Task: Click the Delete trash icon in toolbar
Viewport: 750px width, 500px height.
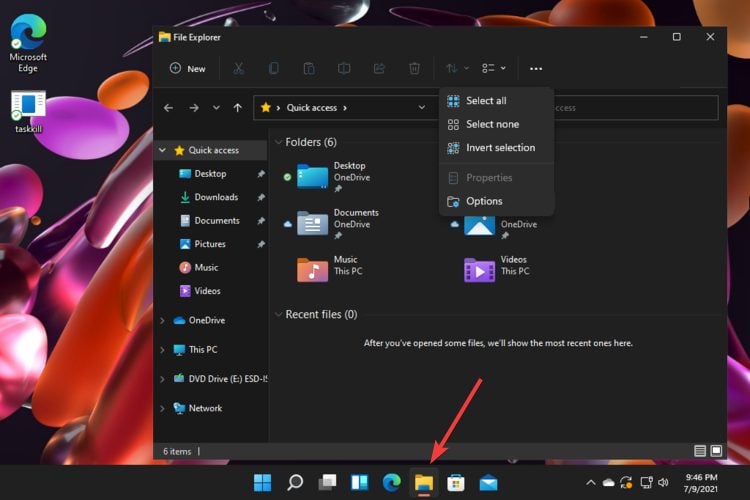Action: (x=414, y=68)
